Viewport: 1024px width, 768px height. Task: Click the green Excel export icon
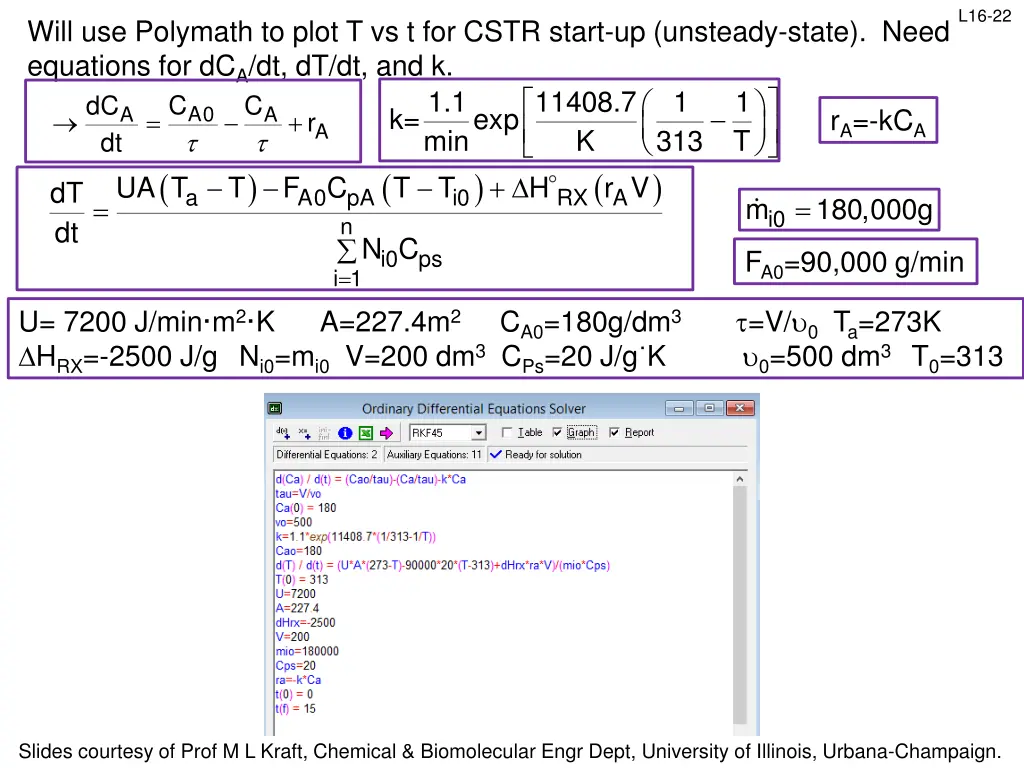pyautogui.click(x=366, y=433)
